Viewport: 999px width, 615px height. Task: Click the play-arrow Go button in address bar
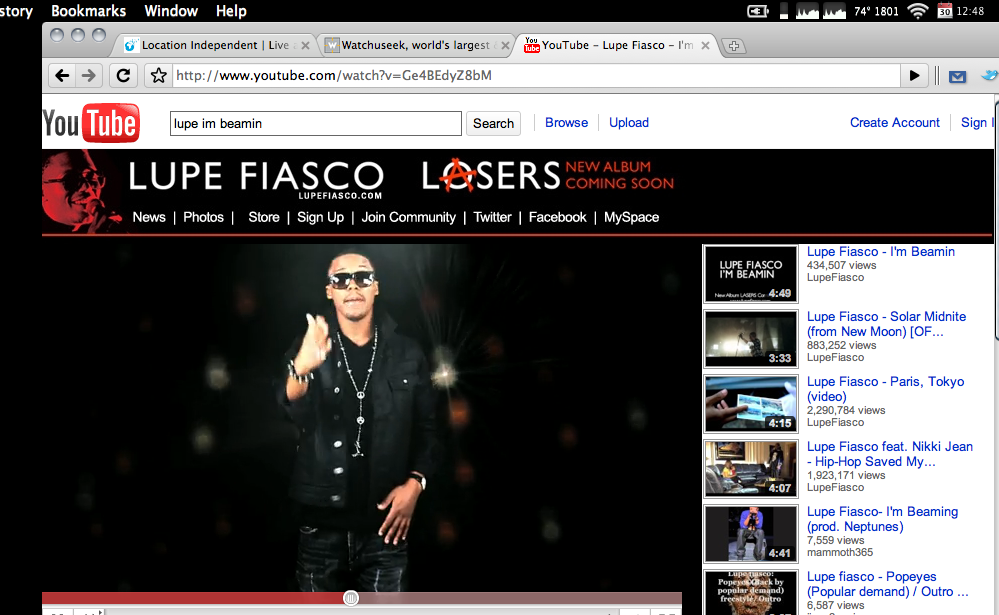(915, 76)
